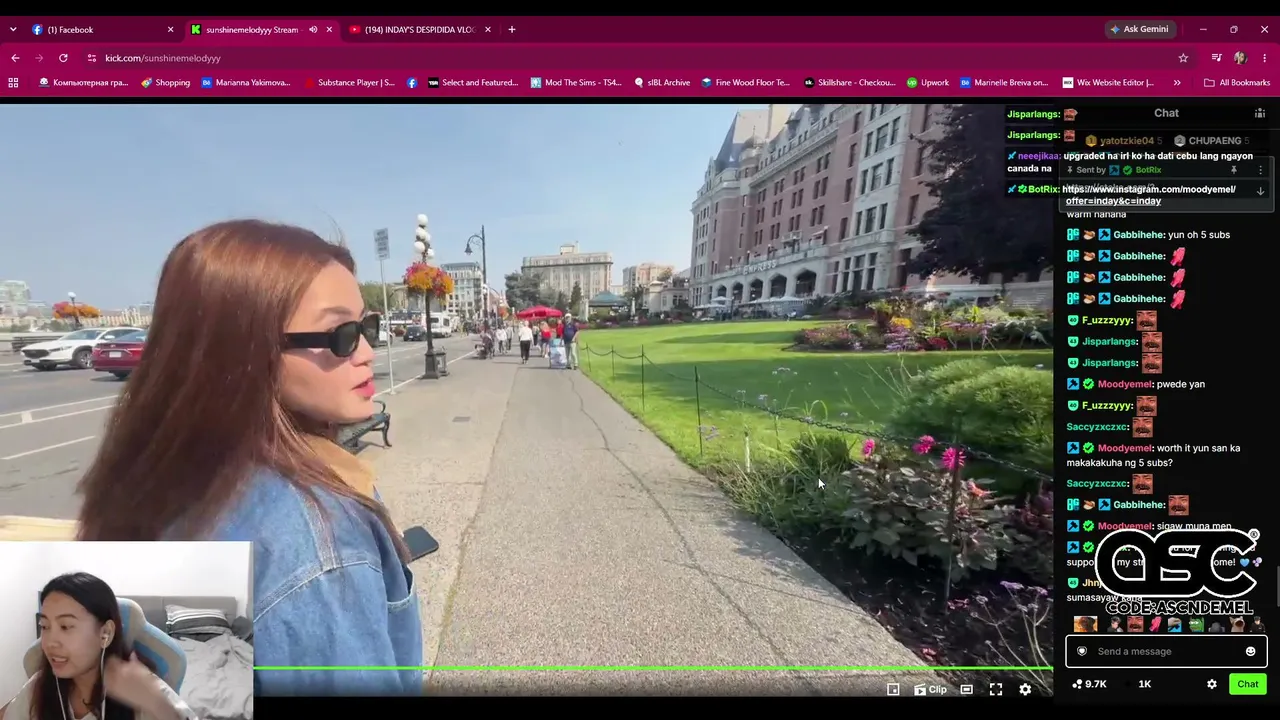The height and width of the screenshot is (720, 1280).
Task: Open the sIBL Archive bookmark
Action: click(661, 82)
